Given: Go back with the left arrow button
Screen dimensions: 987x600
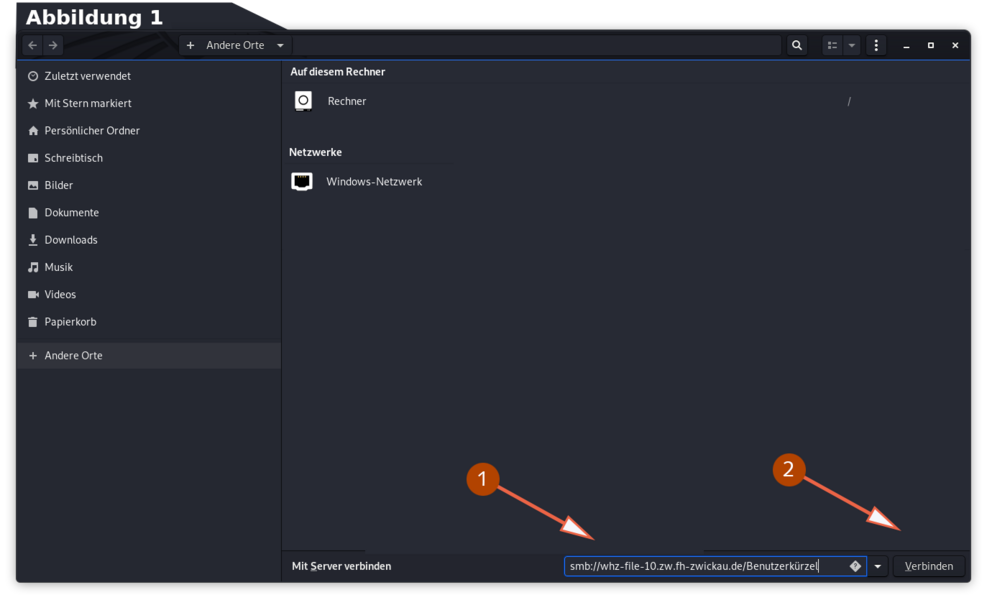Looking at the screenshot, I should pyautogui.click(x=33, y=45).
